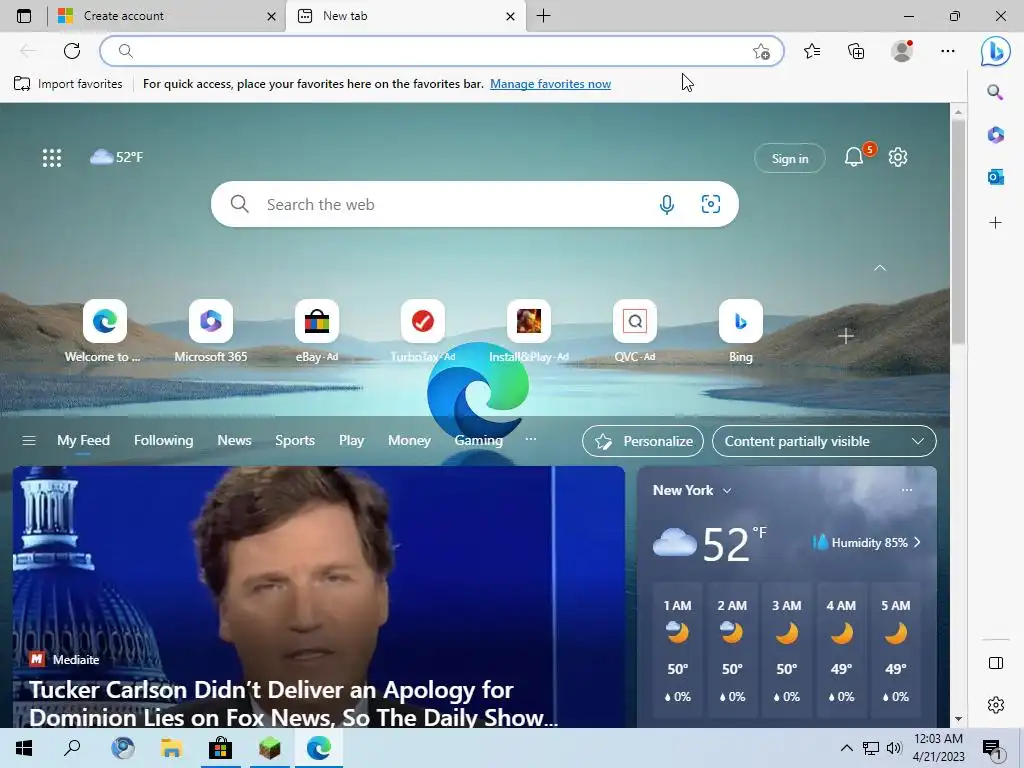This screenshot has width=1024, height=768.
Task: Show more feed categories ellipsis
Action: pyautogui.click(x=531, y=440)
